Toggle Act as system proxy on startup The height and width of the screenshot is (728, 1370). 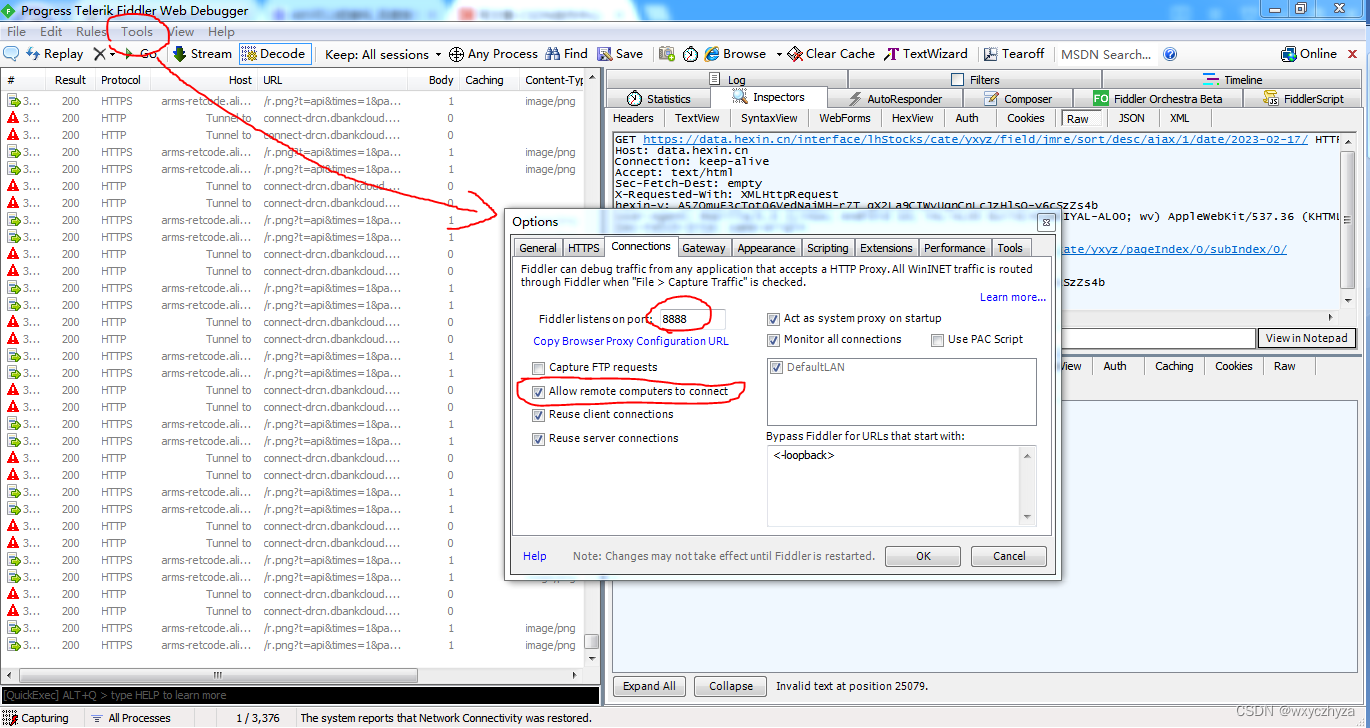(x=774, y=319)
